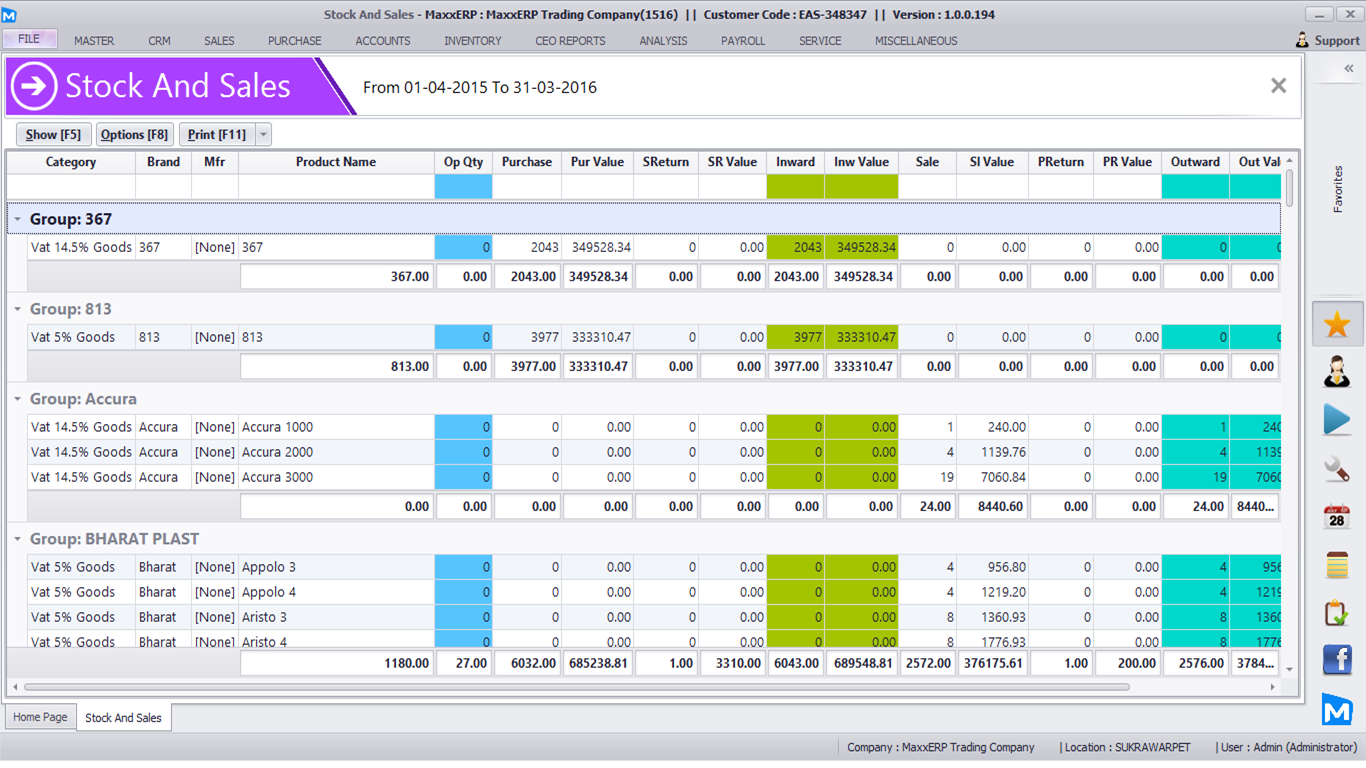Viewport: 1366px width, 768px height.
Task: Click the yellow notes icon
Action: pyautogui.click(x=1337, y=564)
